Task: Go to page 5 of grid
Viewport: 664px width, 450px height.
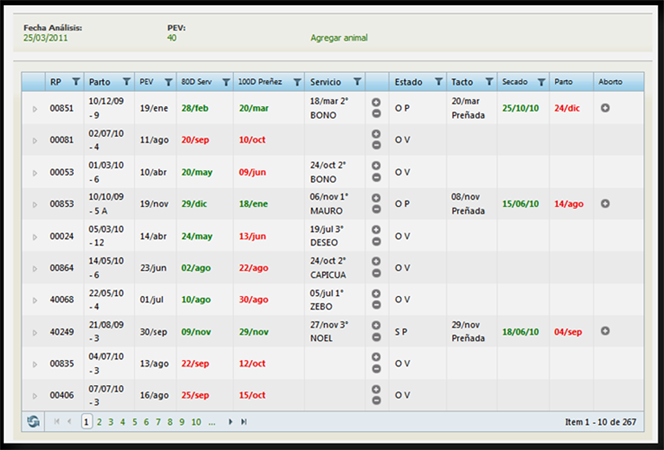Action: coord(135,422)
